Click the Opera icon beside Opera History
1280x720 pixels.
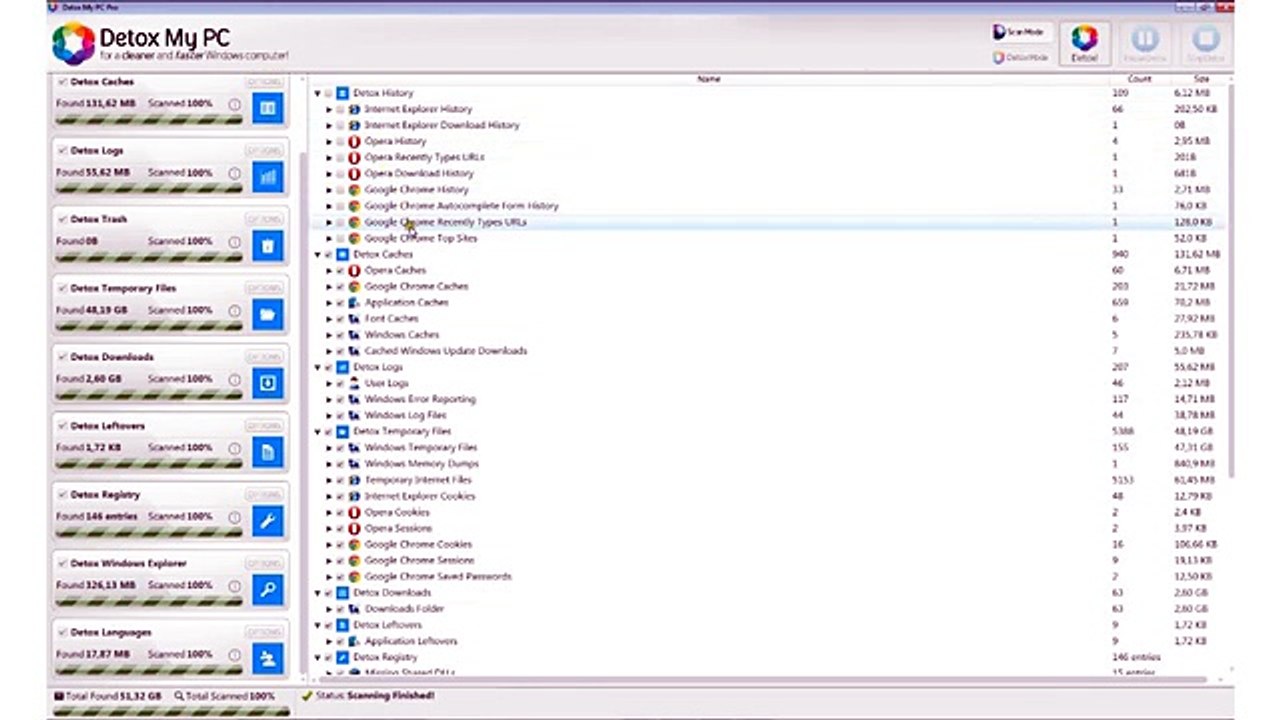[x=354, y=141]
